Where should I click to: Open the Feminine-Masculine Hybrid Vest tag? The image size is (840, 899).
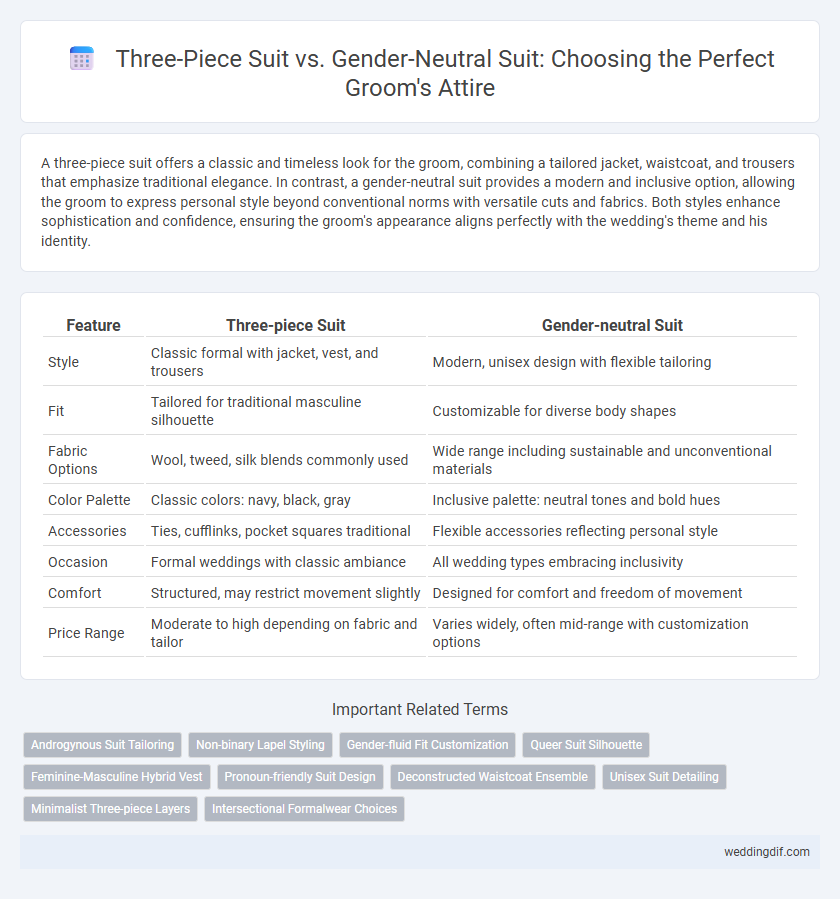coord(117,777)
